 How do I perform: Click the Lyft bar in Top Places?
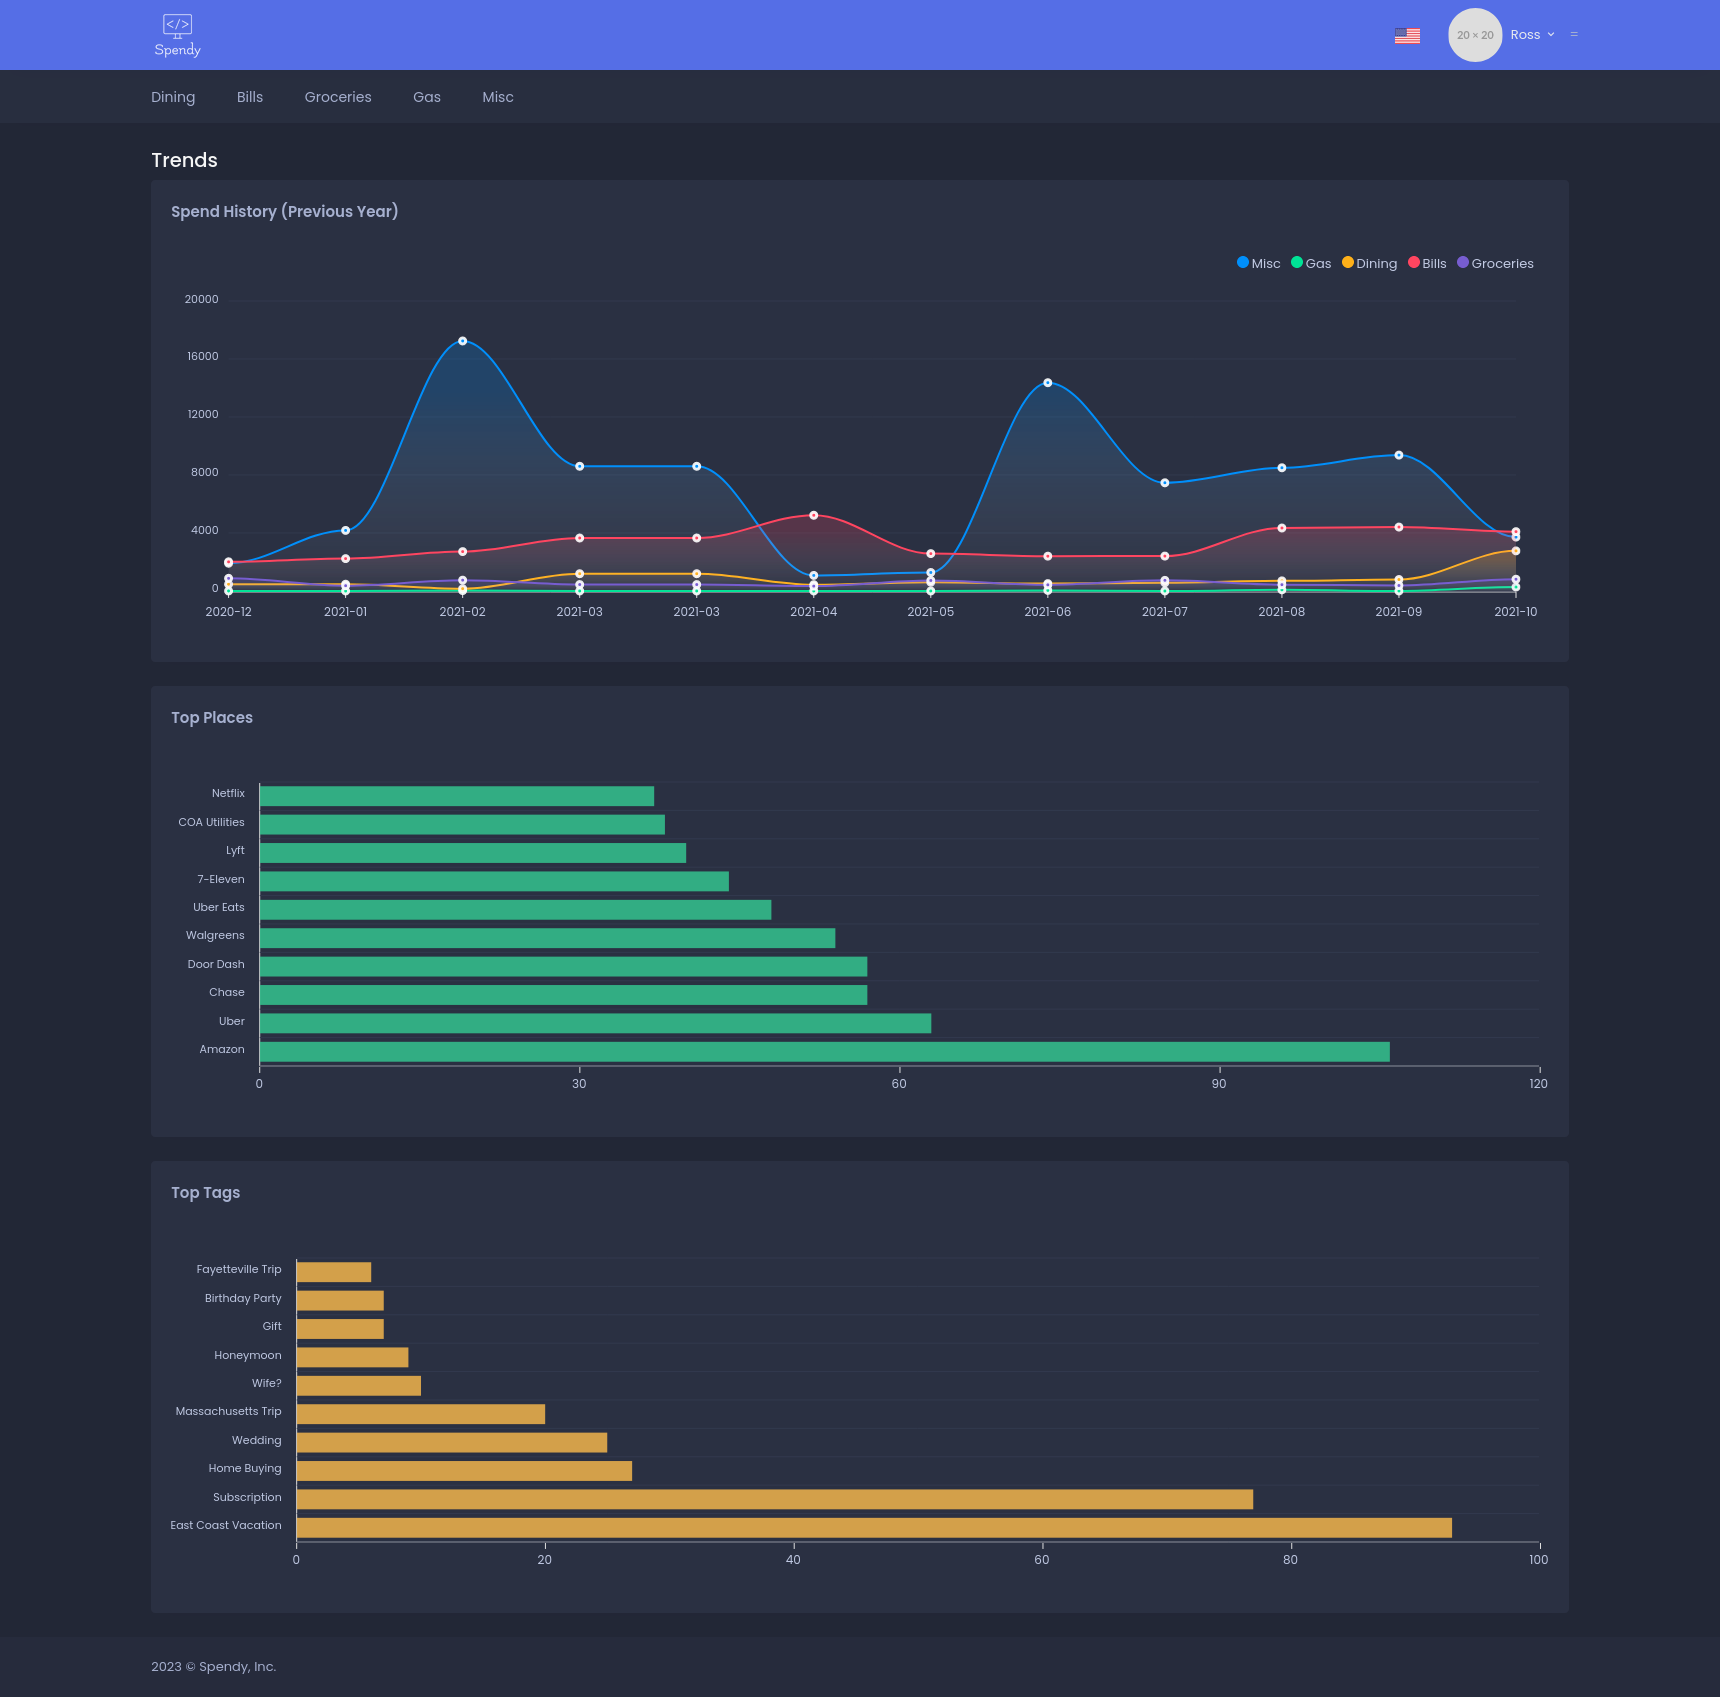(x=473, y=853)
